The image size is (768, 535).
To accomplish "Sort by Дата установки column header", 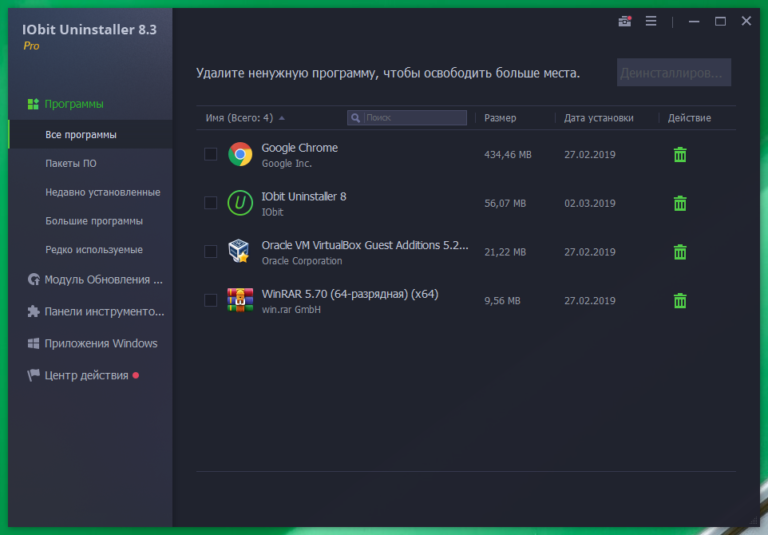I will coord(599,118).
